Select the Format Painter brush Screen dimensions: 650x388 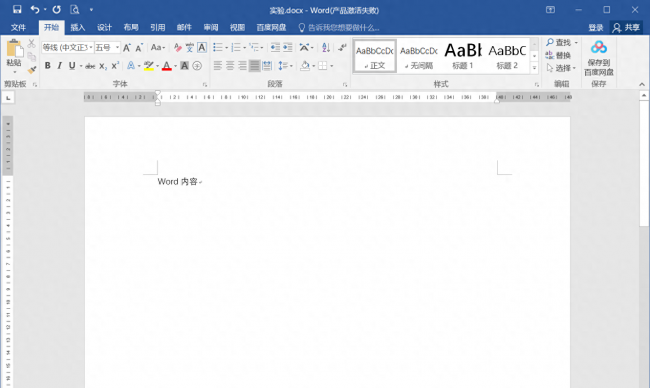32,70
